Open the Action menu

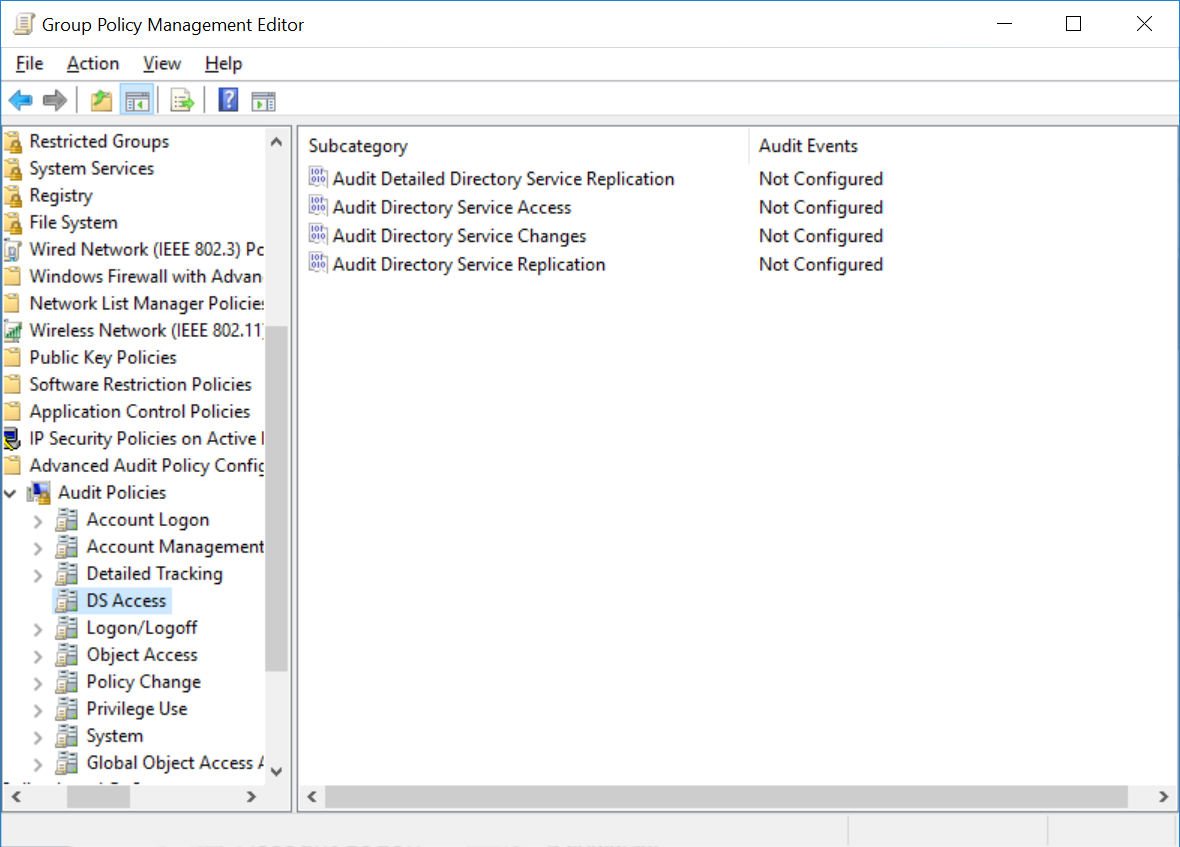tap(93, 64)
